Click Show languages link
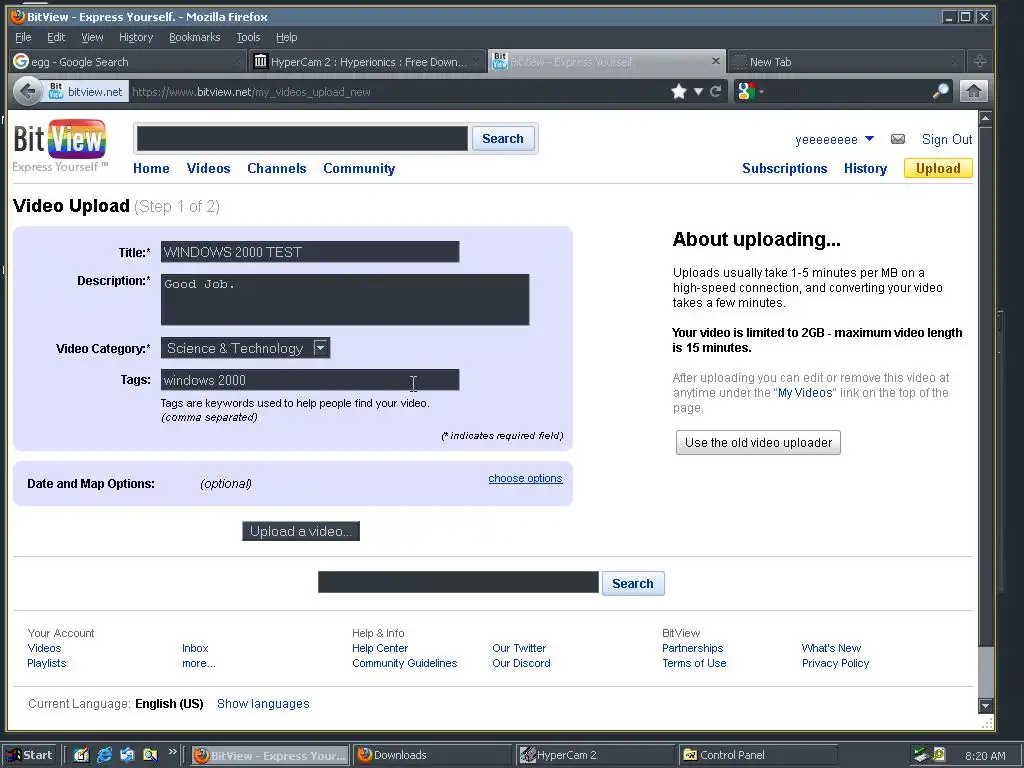 tap(263, 703)
